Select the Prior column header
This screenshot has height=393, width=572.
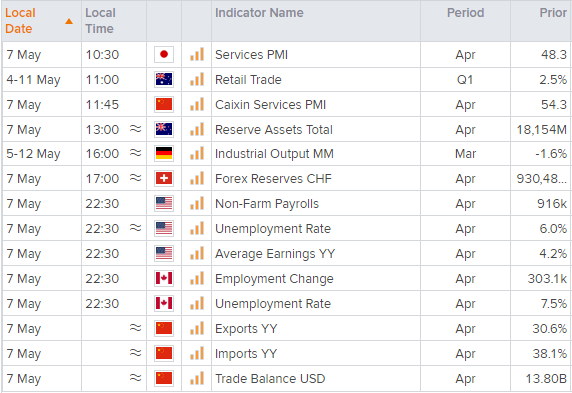click(x=553, y=13)
